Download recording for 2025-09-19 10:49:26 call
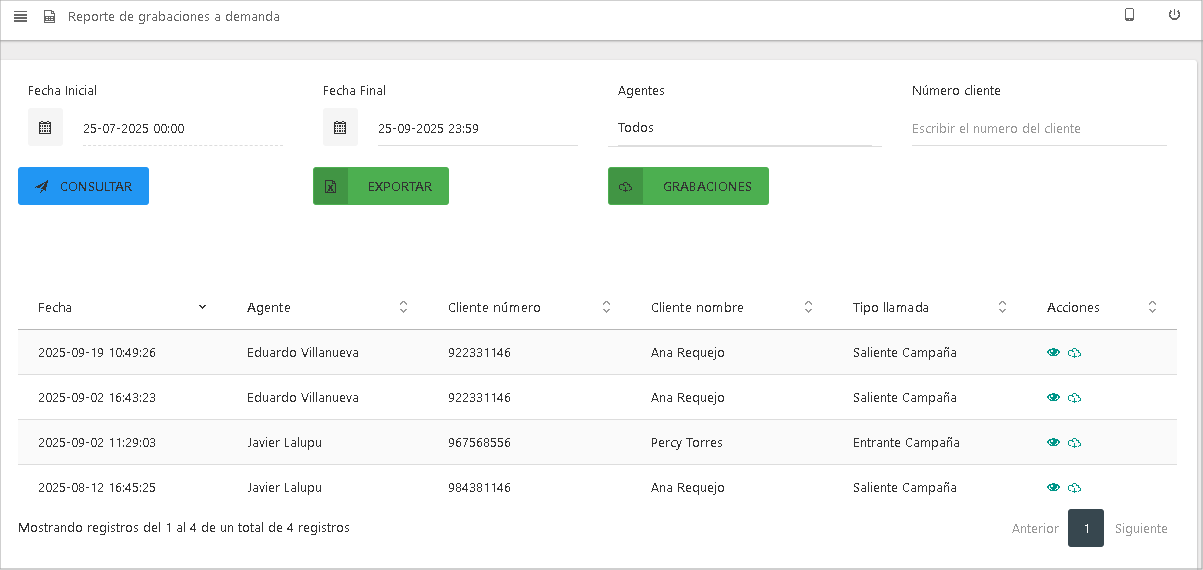This screenshot has height=570, width=1203. 1075,353
